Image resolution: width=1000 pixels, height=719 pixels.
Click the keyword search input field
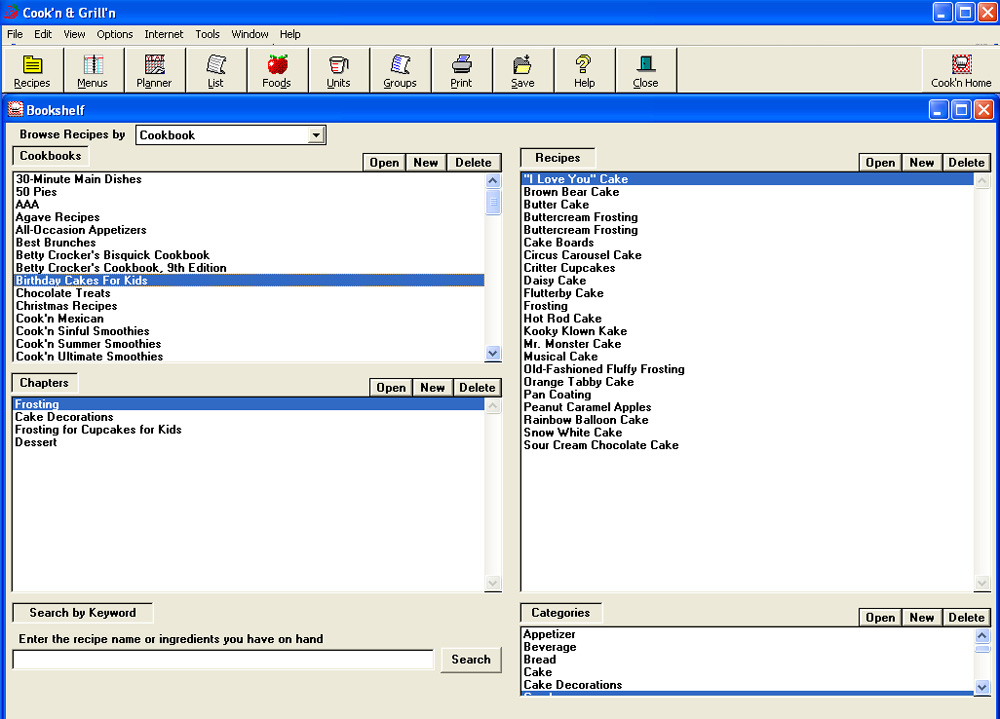[223, 660]
